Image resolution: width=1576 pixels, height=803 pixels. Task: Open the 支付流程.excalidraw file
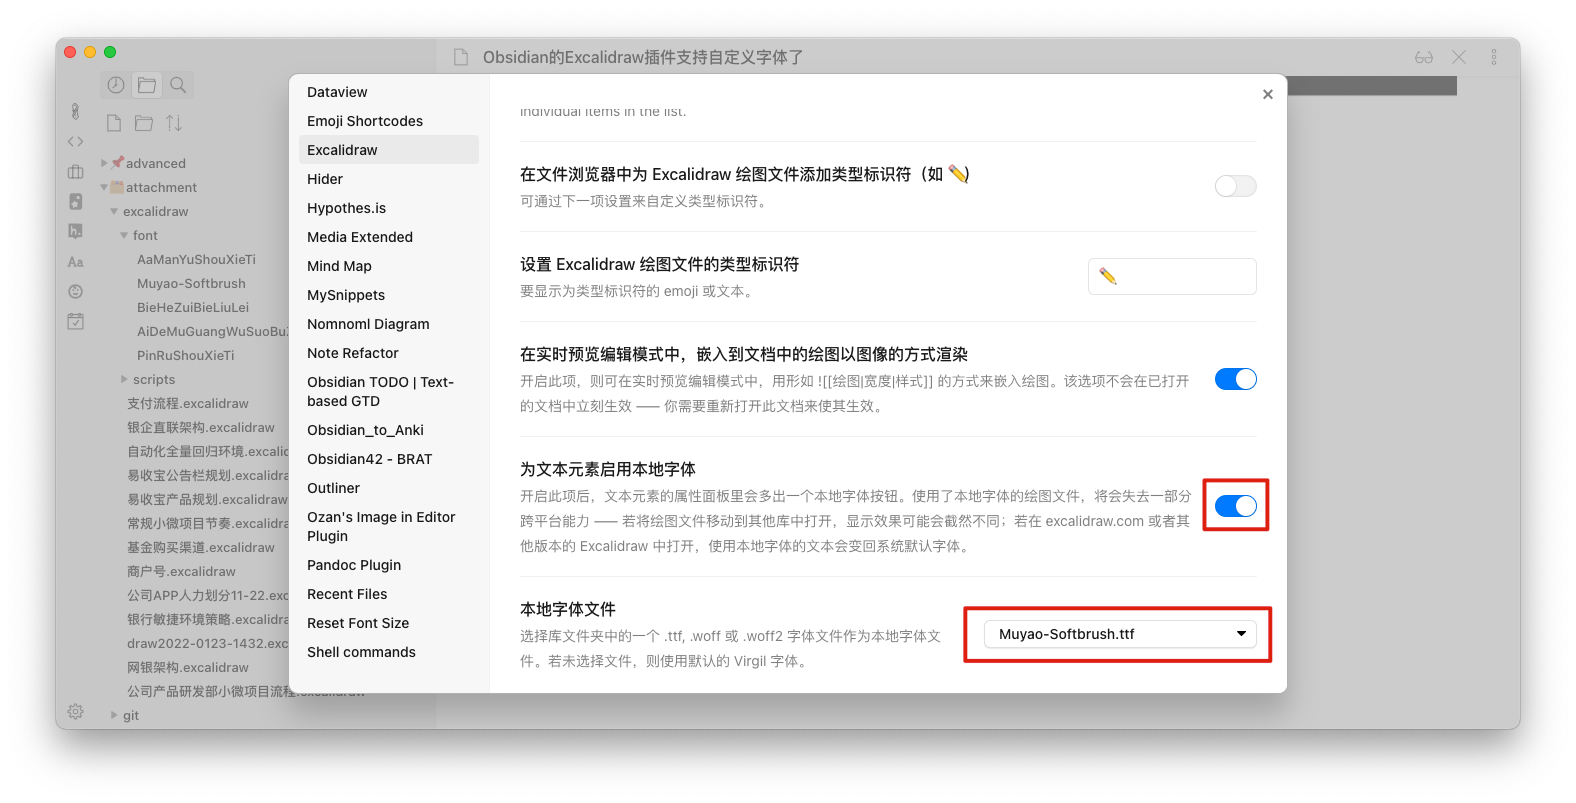pos(188,404)
